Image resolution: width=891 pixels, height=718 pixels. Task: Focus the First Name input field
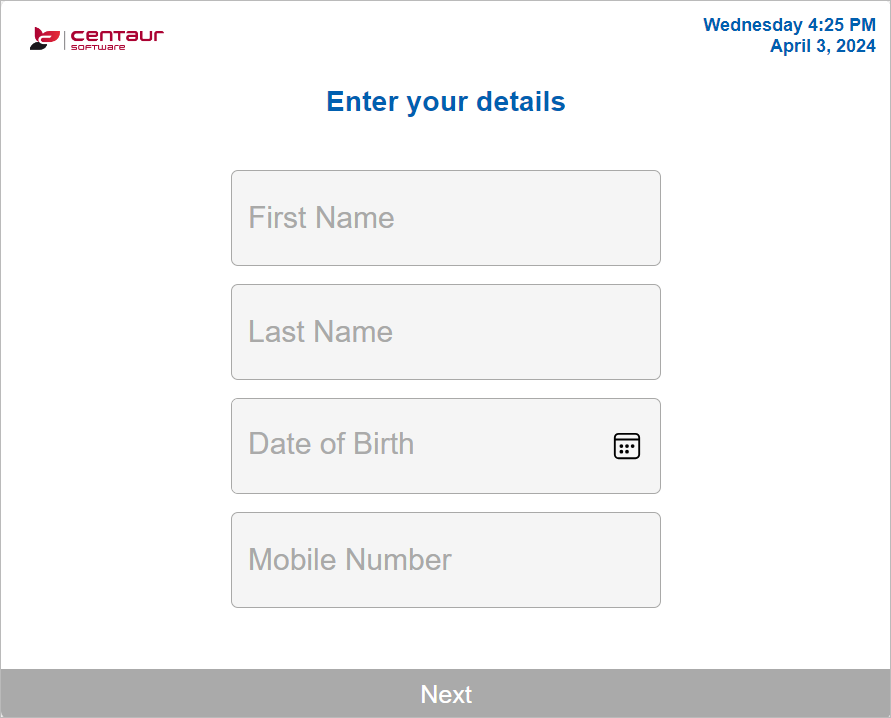445,218
